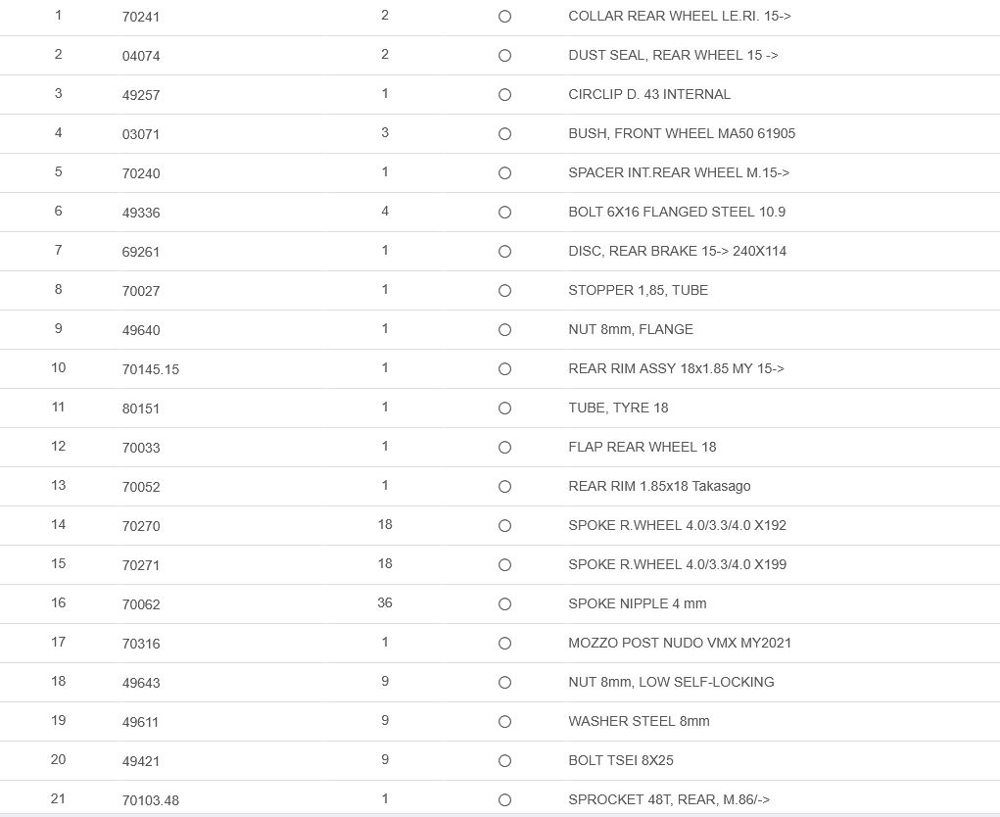This screenshot has height=817, width=1000.
Task: Click part number 70240
Action: (x=141, y=173)
